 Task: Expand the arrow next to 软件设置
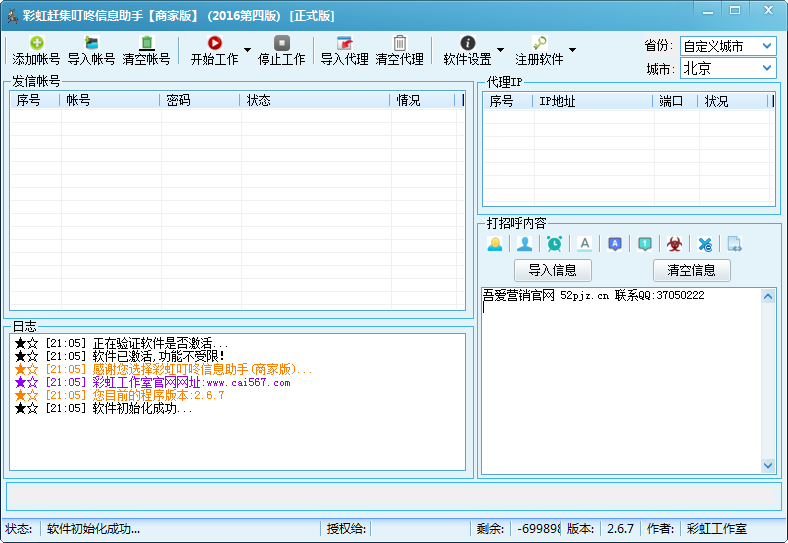(500, 50)
